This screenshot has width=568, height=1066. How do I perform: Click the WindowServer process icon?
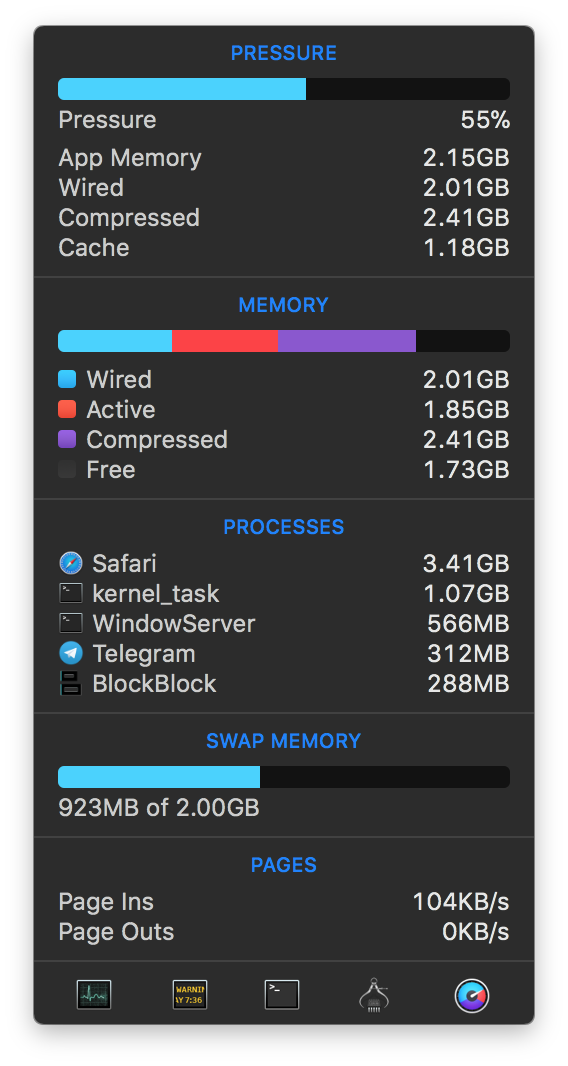(x=71, y=623)
